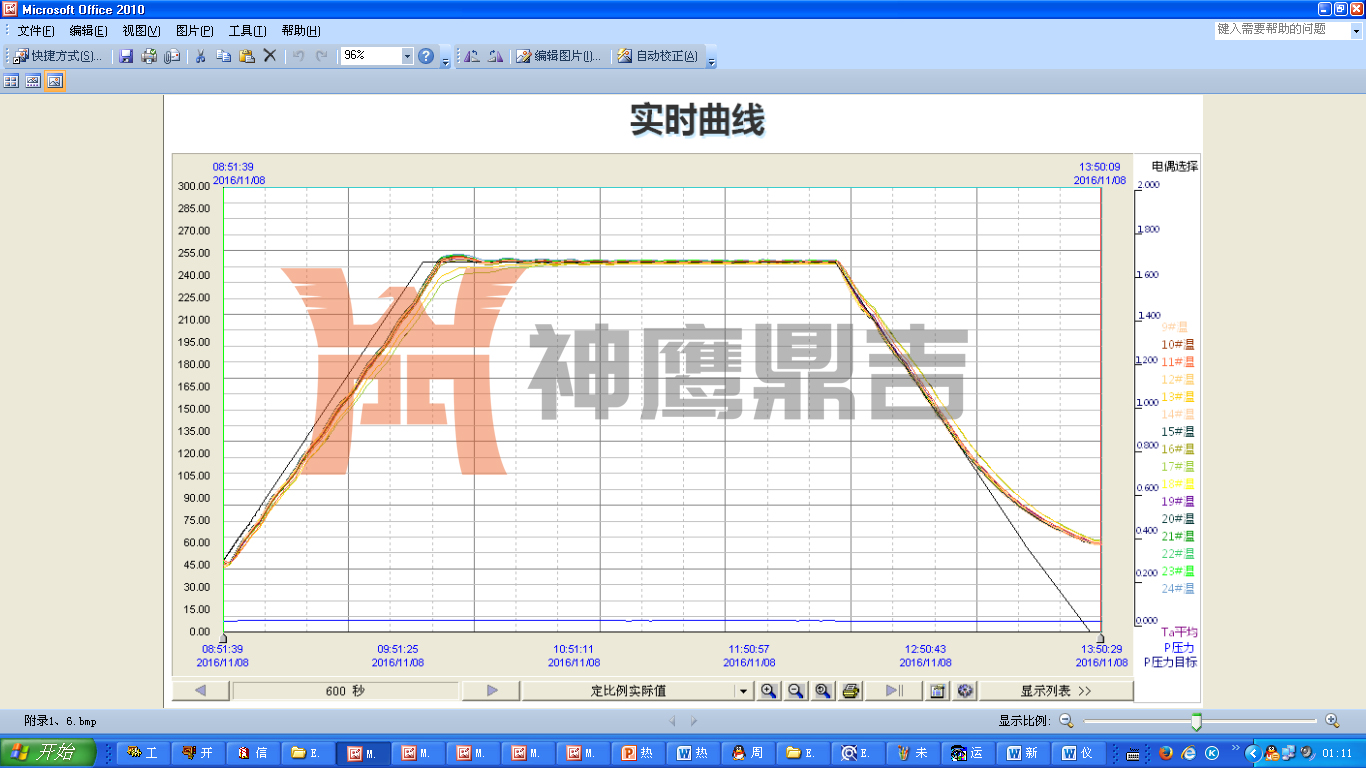Open the 帮助(H) menu
Image resolution: width=1366 pixels, height=768 pixels.
[301, 31]
